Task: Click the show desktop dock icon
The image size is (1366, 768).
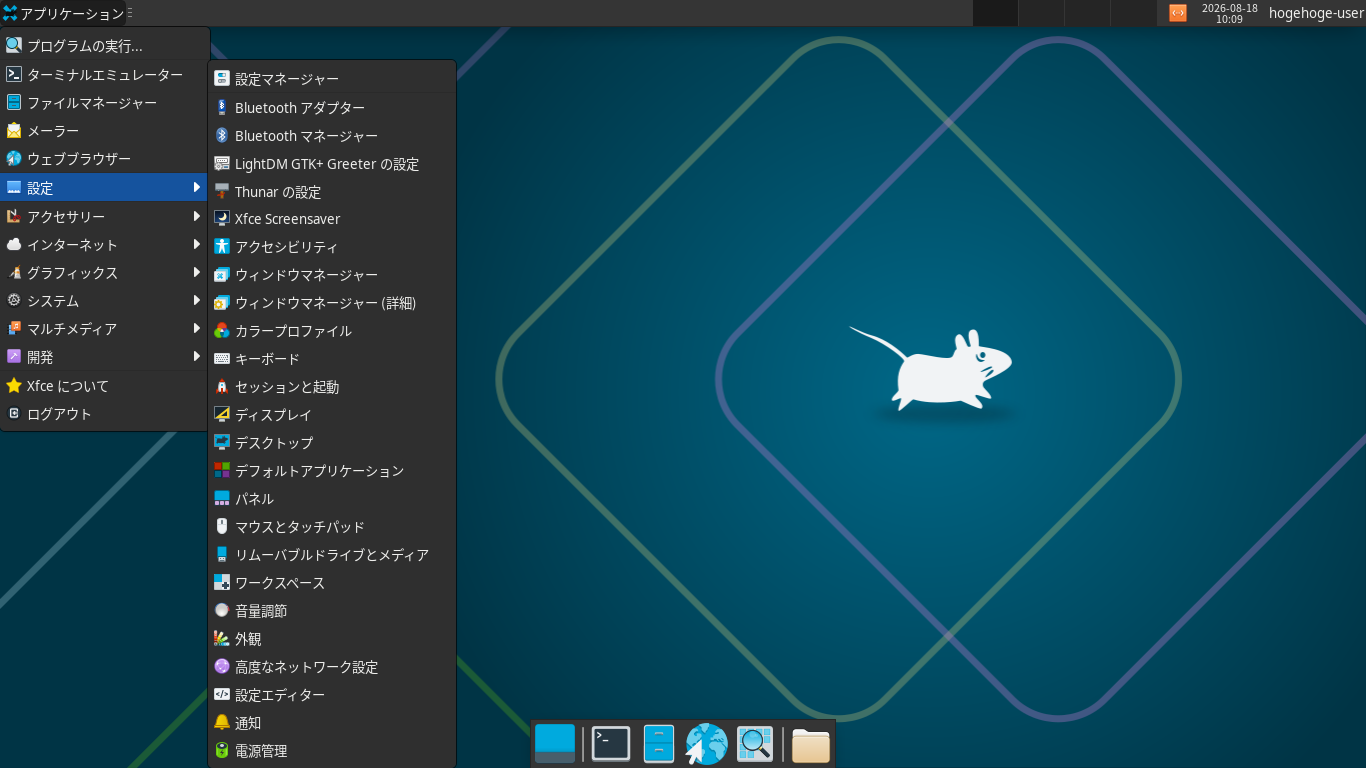Action: click(x=555, y=744)
